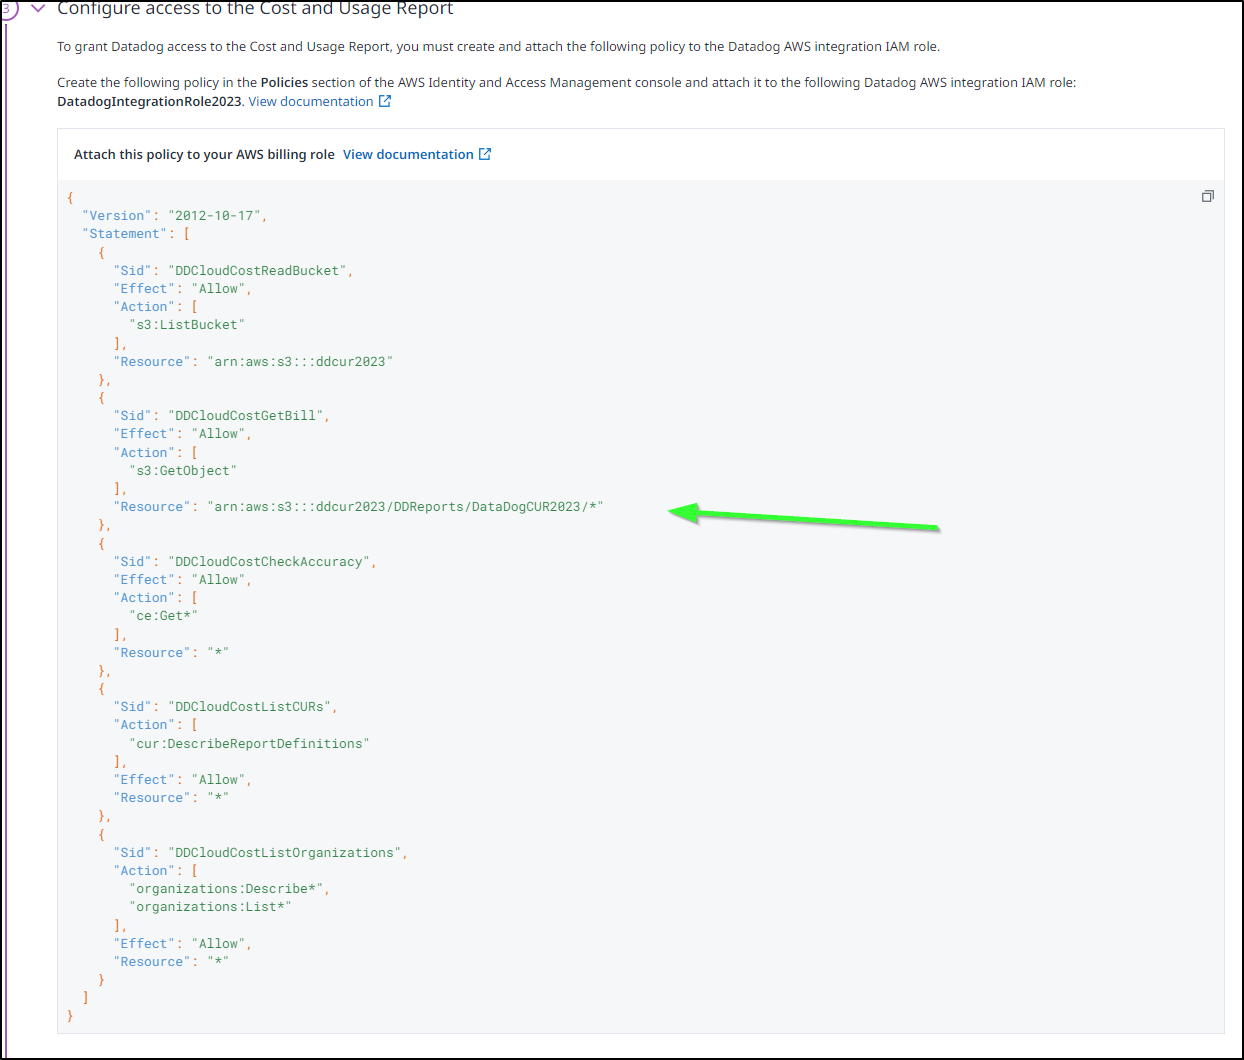Click the DDCloudCostCheckAccuracy Sid line
The width and height of the screenshot is (1244, 1060).
coord(245,562)
